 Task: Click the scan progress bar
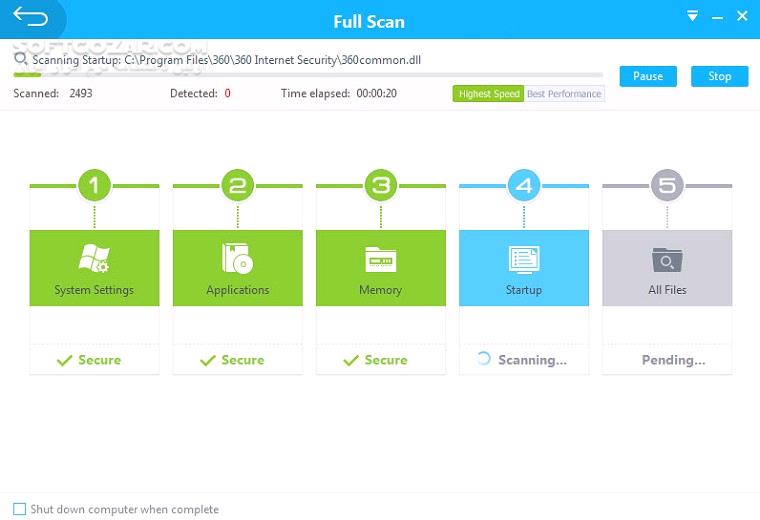(308, 75)
